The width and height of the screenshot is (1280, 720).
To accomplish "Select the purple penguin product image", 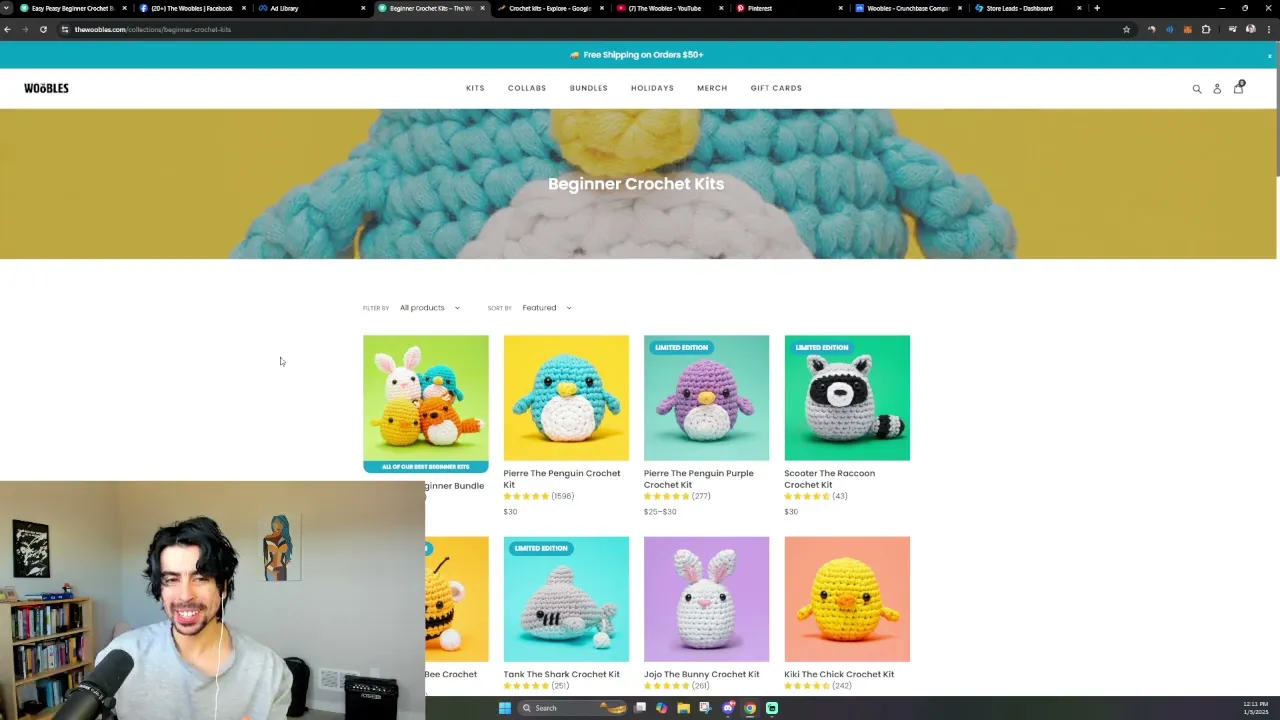I will click(707, 398).
